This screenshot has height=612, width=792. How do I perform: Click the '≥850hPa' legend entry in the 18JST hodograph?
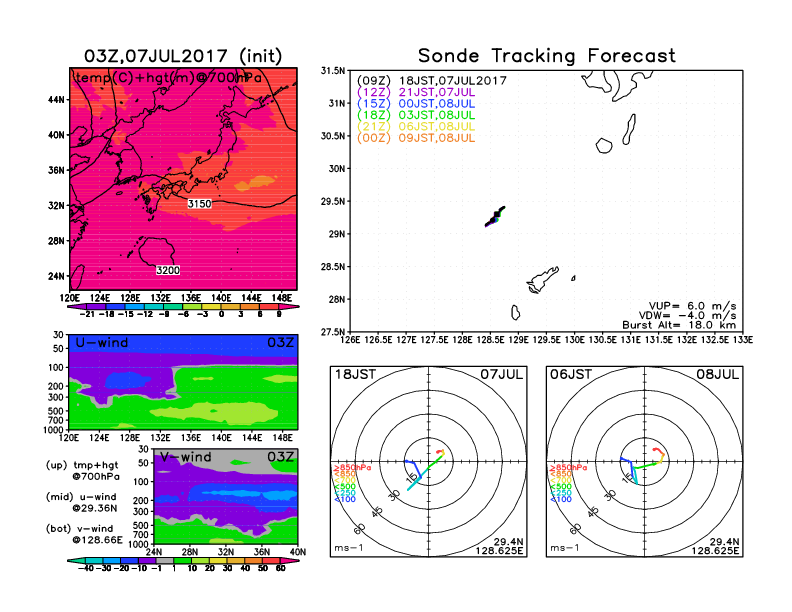[352, 468]
